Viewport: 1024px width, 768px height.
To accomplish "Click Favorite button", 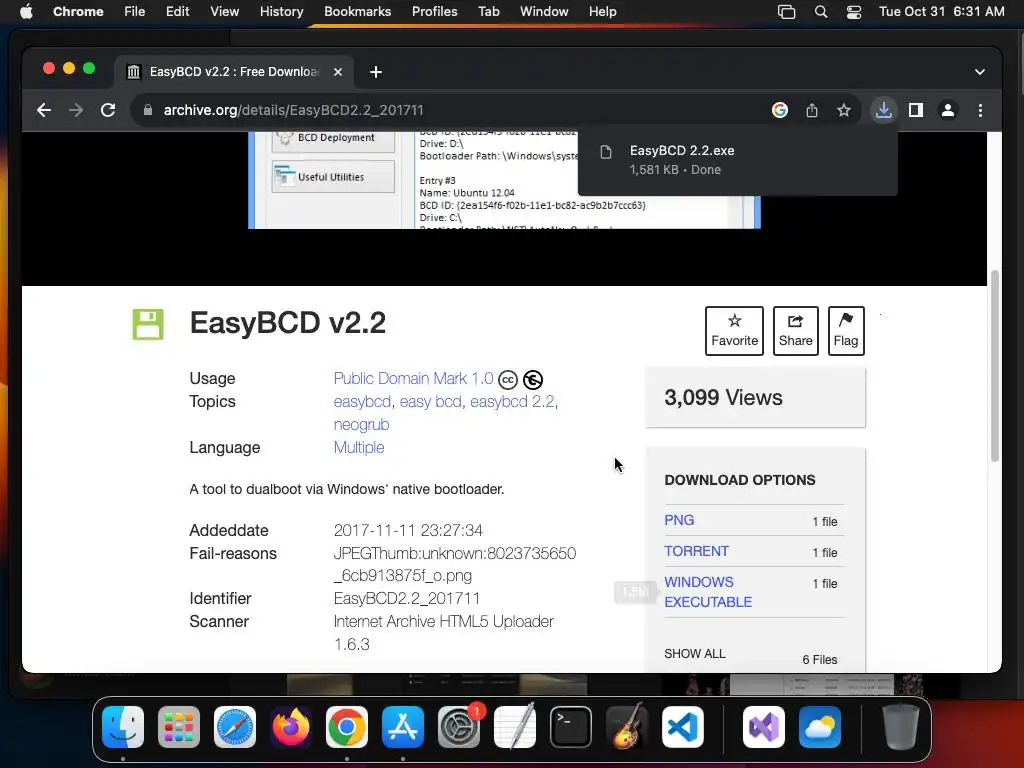I will [x=734, y=330].
